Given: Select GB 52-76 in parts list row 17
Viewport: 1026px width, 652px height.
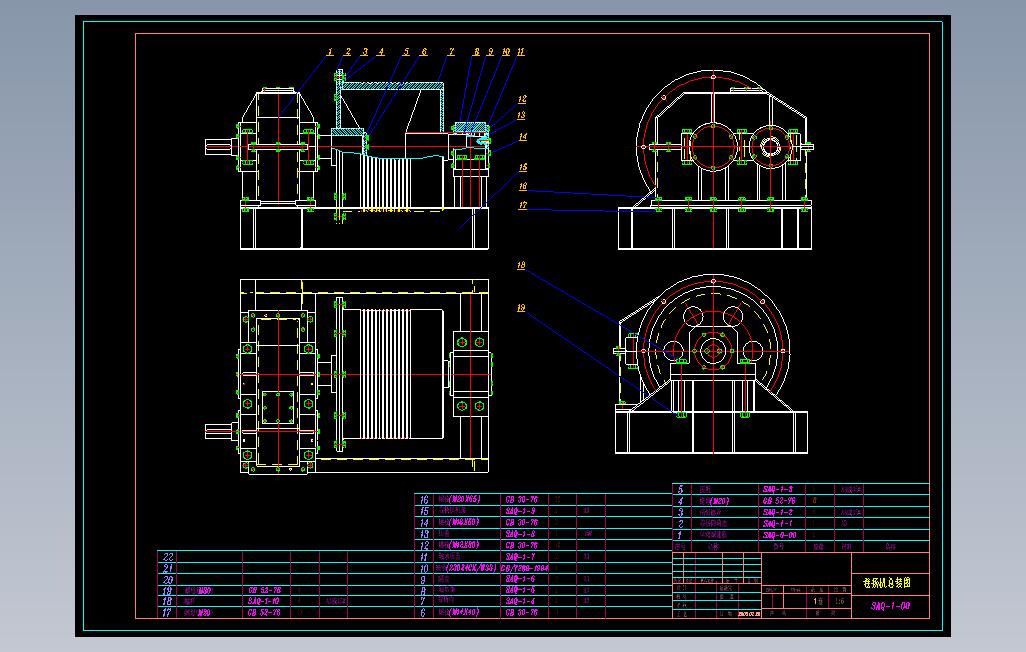Looking at the screenshot, I should (x=264, y=613).
